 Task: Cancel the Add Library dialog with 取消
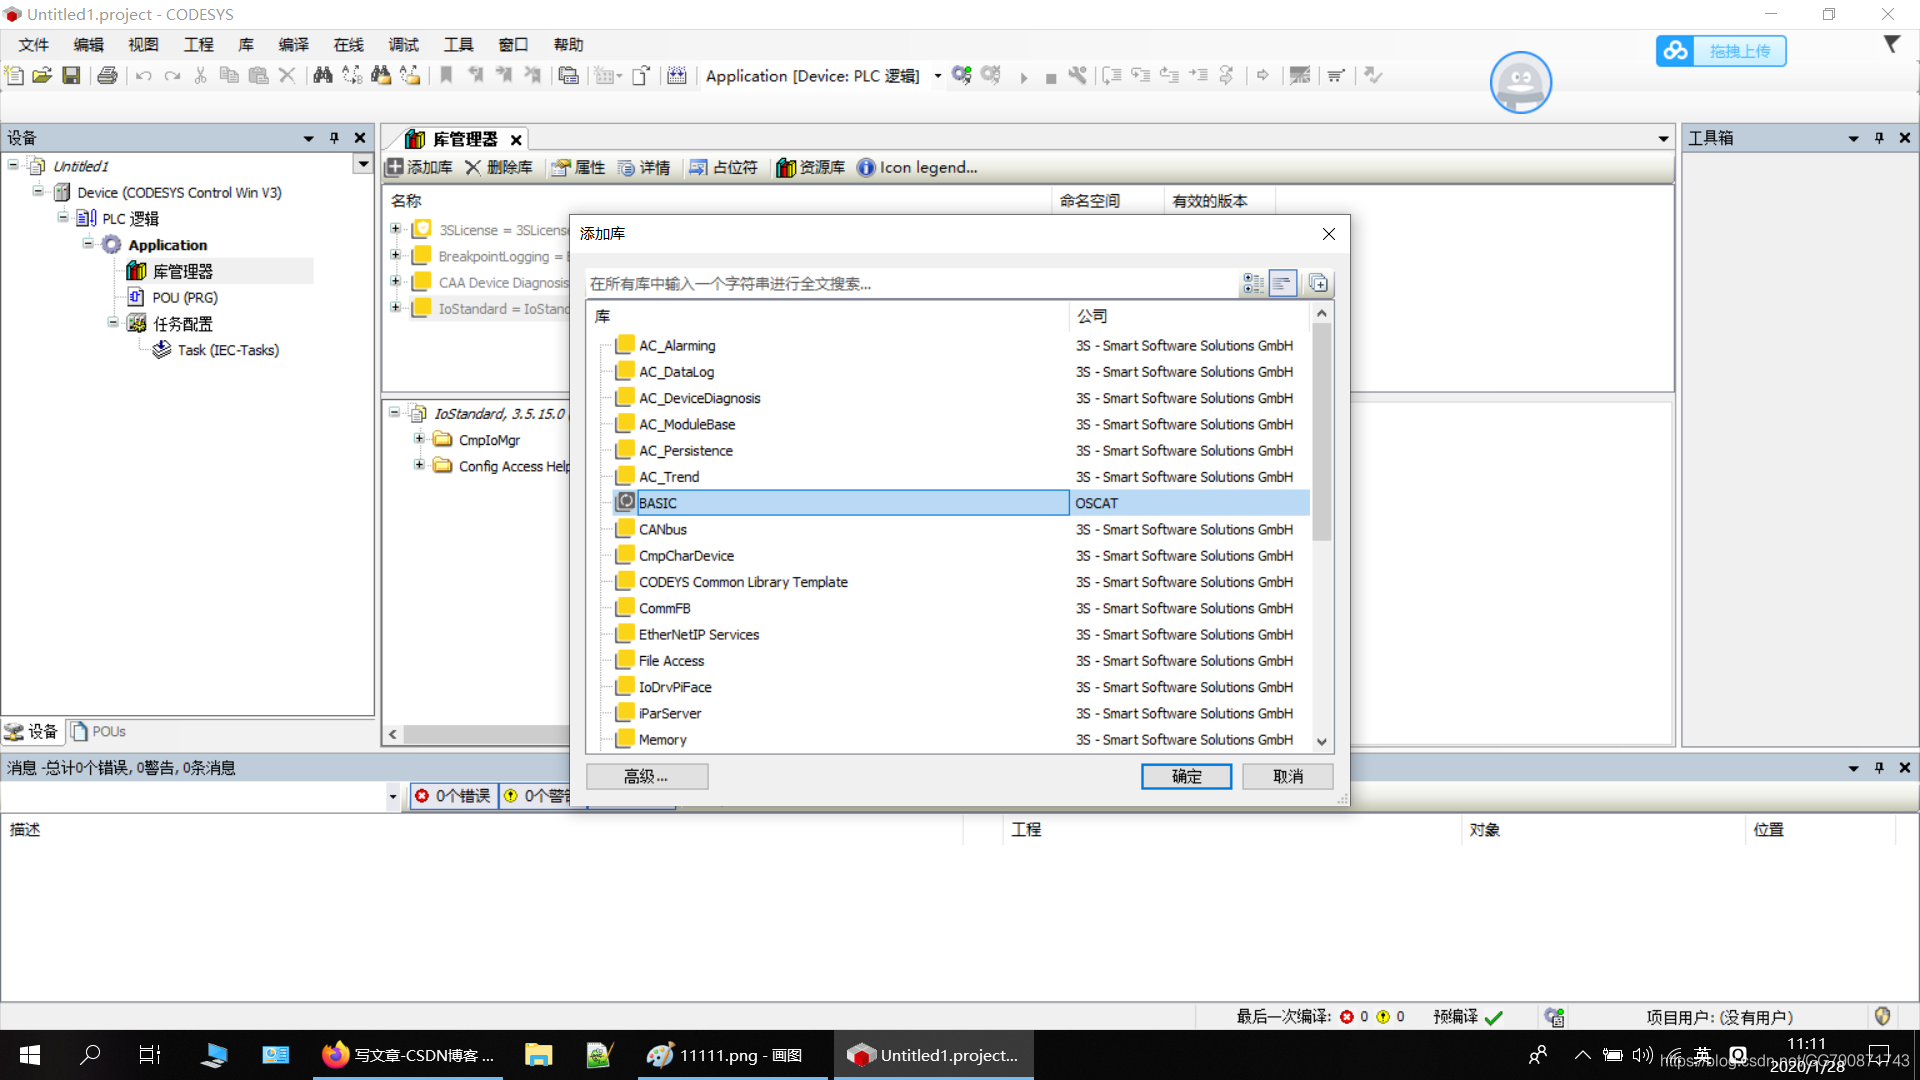click(x=1287, y=776)
